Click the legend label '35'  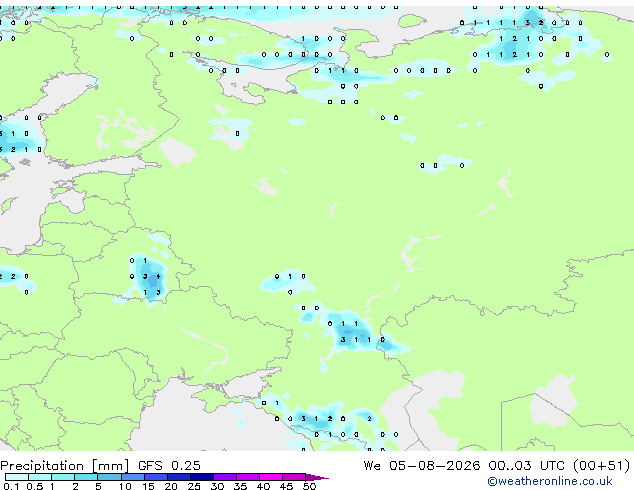pyautogui.click(x=240, y=486)
